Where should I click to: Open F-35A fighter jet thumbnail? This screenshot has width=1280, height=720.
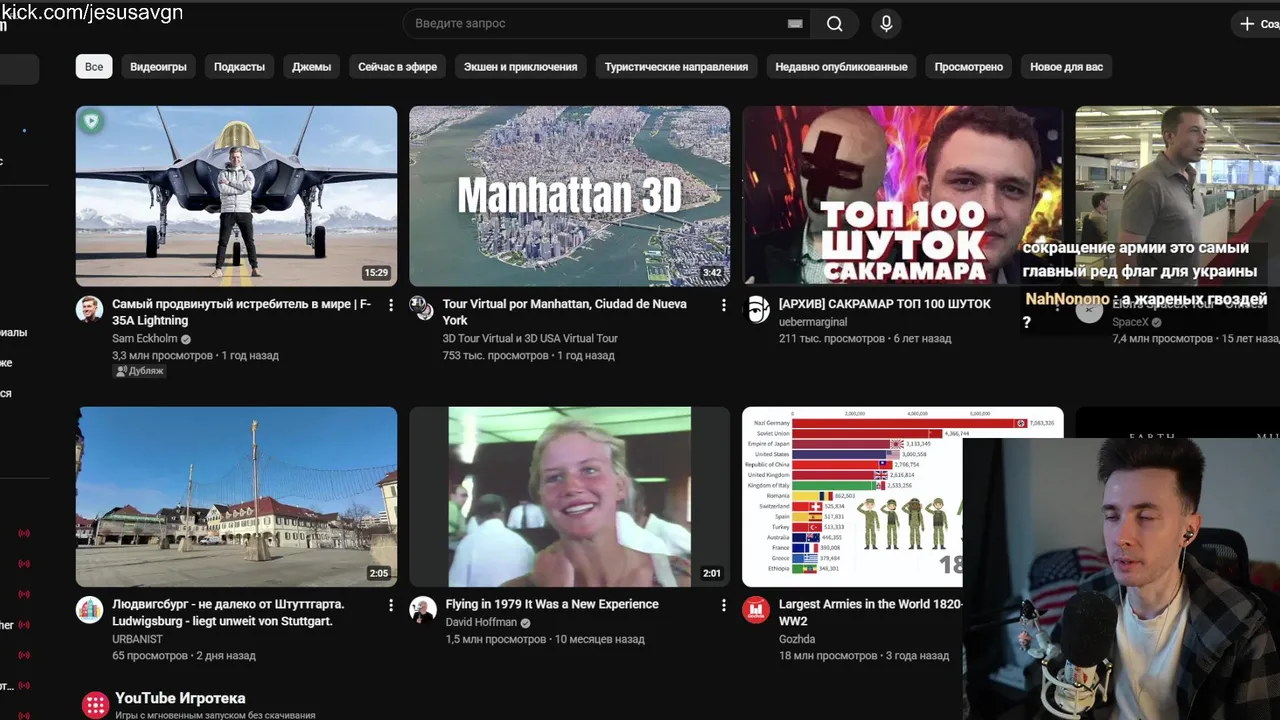click(236, 196)
